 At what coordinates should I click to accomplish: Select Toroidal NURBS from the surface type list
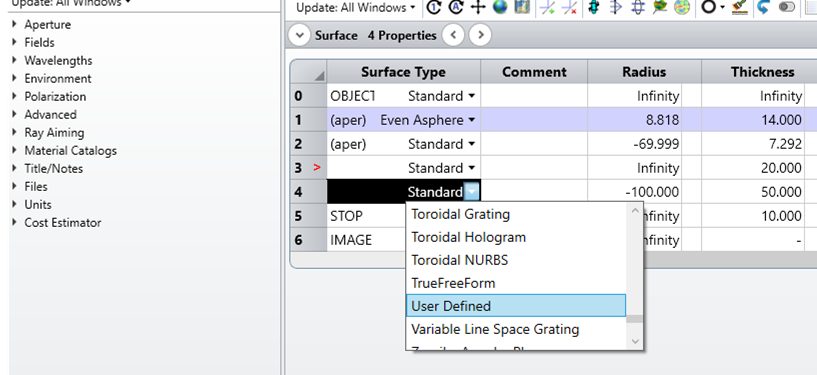[516, 260]
